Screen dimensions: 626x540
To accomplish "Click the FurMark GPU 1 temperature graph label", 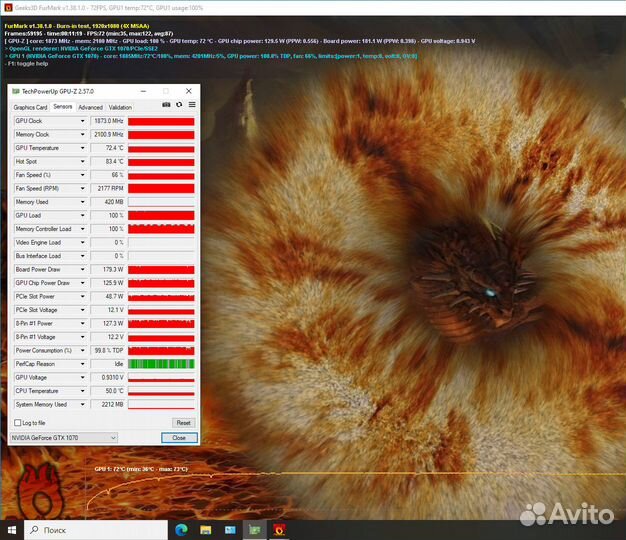I will pos(141,469).
